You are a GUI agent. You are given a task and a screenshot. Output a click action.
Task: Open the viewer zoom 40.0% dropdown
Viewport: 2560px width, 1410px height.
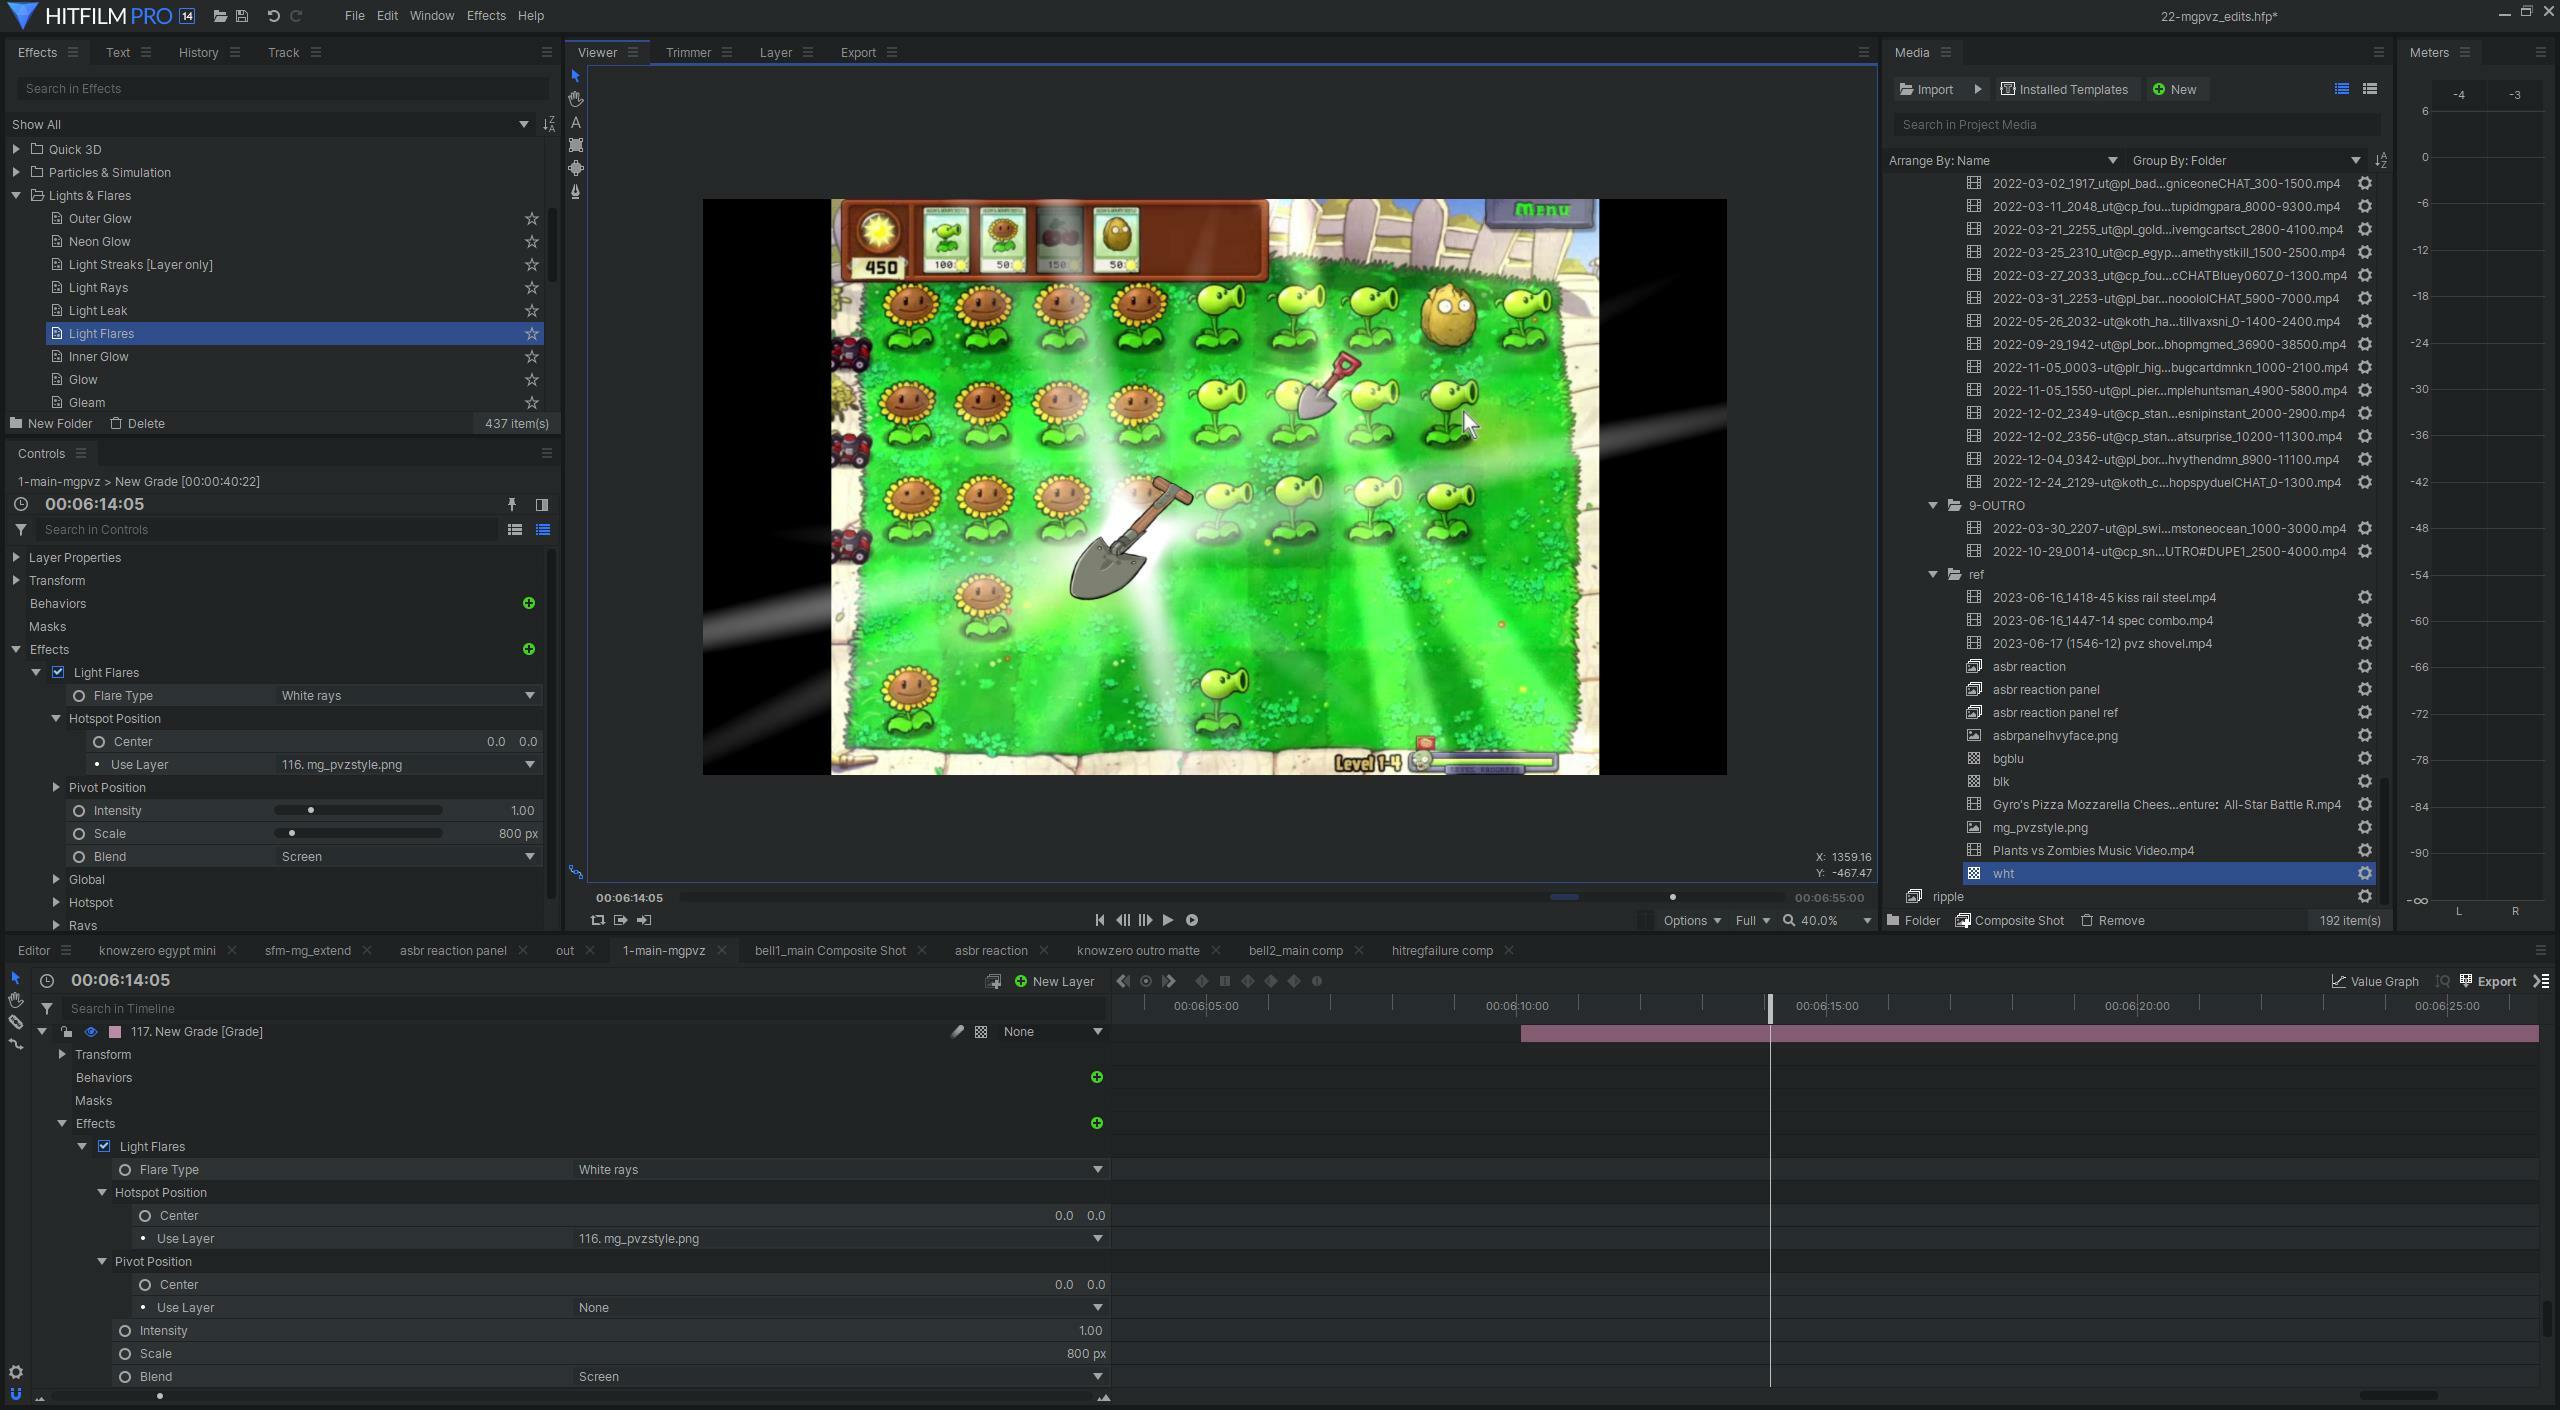(1827, 921)
